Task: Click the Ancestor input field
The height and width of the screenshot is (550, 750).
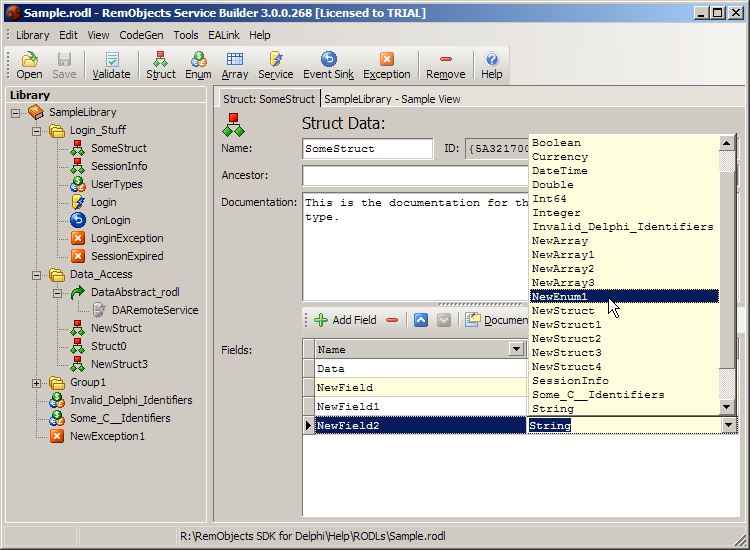Action: [415, 176]
